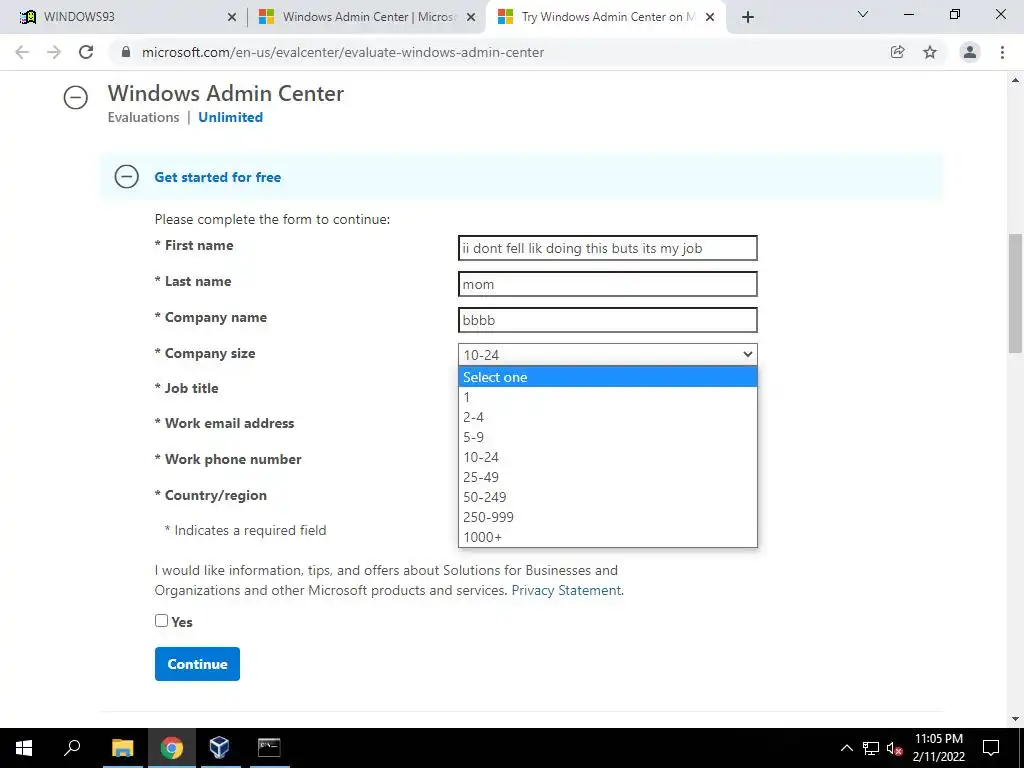The height and width of the screenshot is (768, 1024).
Task: Click the Continue button
Action: (x=197, y=664)
